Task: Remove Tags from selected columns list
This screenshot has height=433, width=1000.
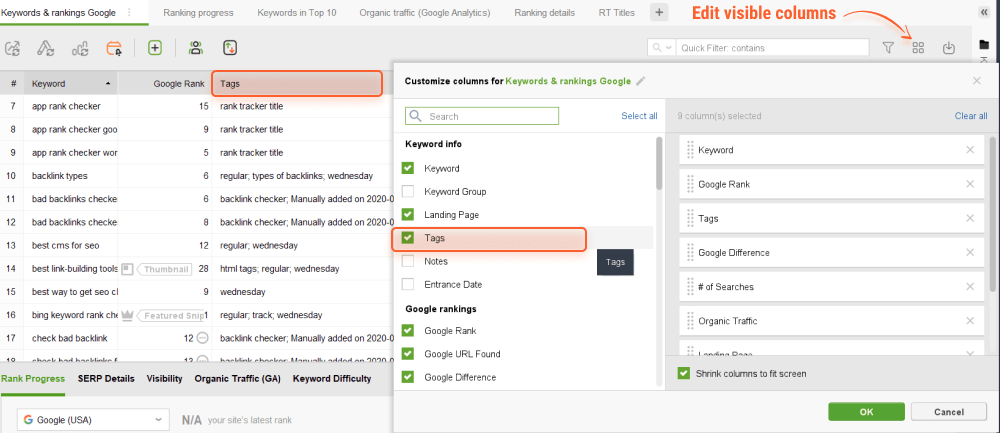Action: pyautogui.click(x=970, y=218)
